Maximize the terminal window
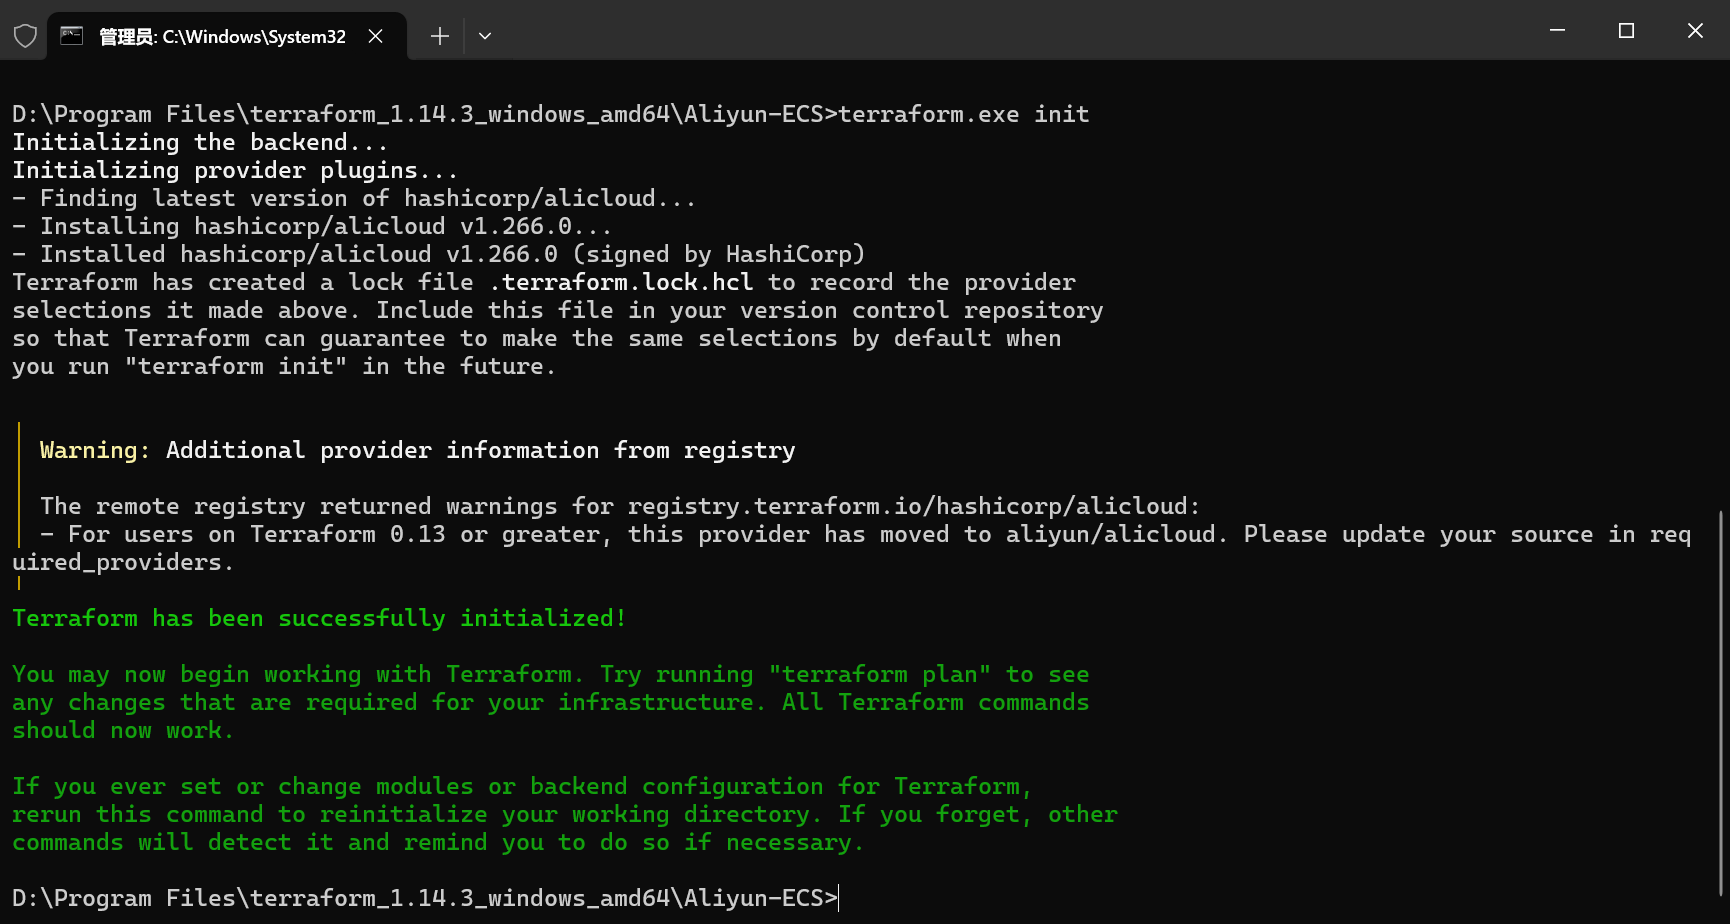The image size is (1730, 924). (1626, 31)
